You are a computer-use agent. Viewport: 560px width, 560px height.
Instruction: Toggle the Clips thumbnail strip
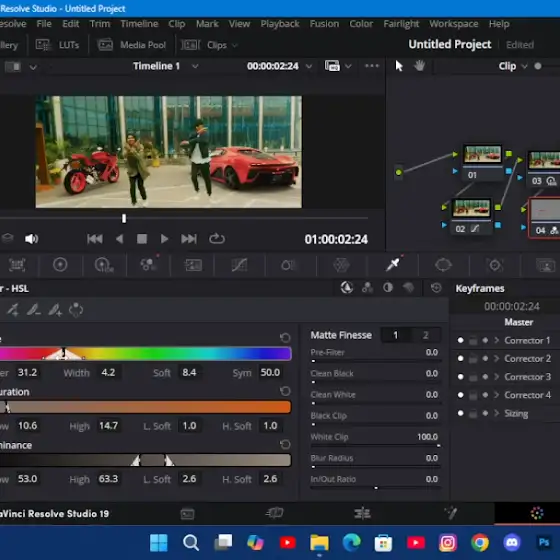pyautogui.click(x=204, y=45)
